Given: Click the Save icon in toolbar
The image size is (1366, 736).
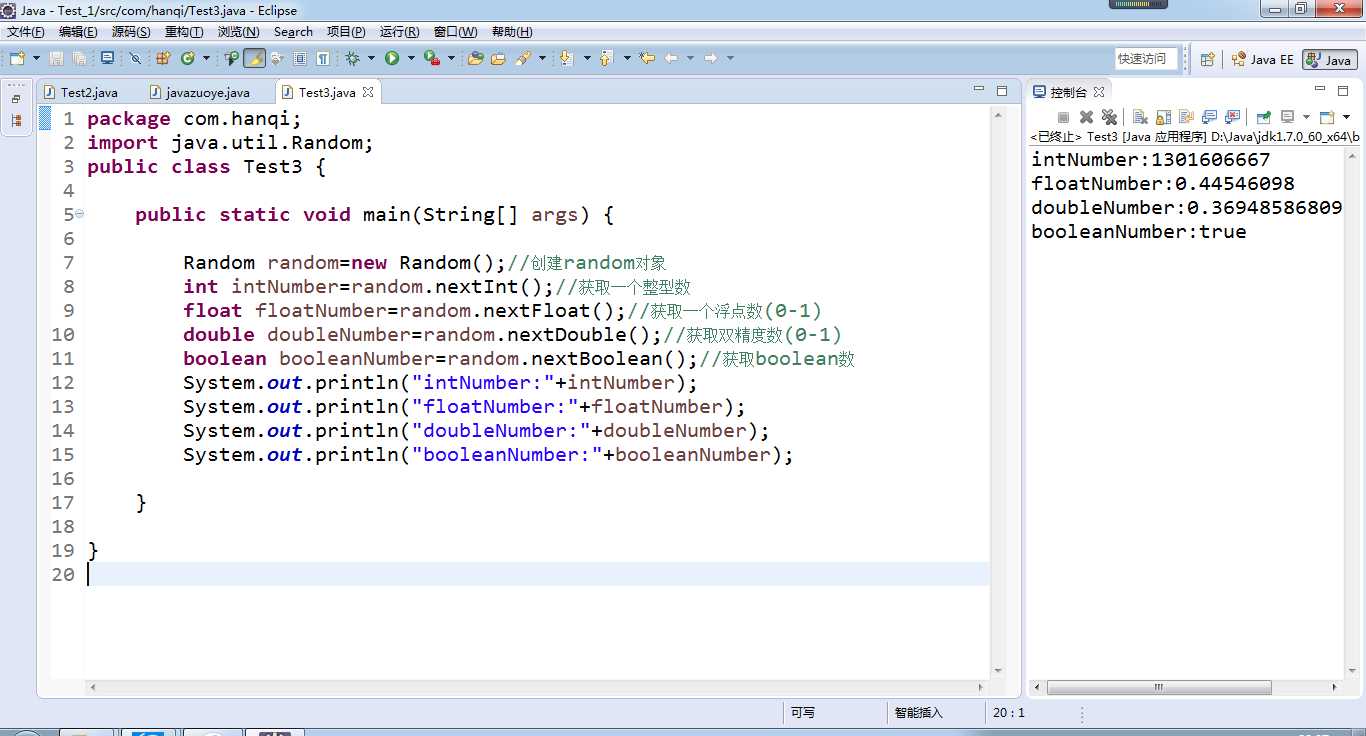Looking at the screenshot, I should click(x=56, y=58).
